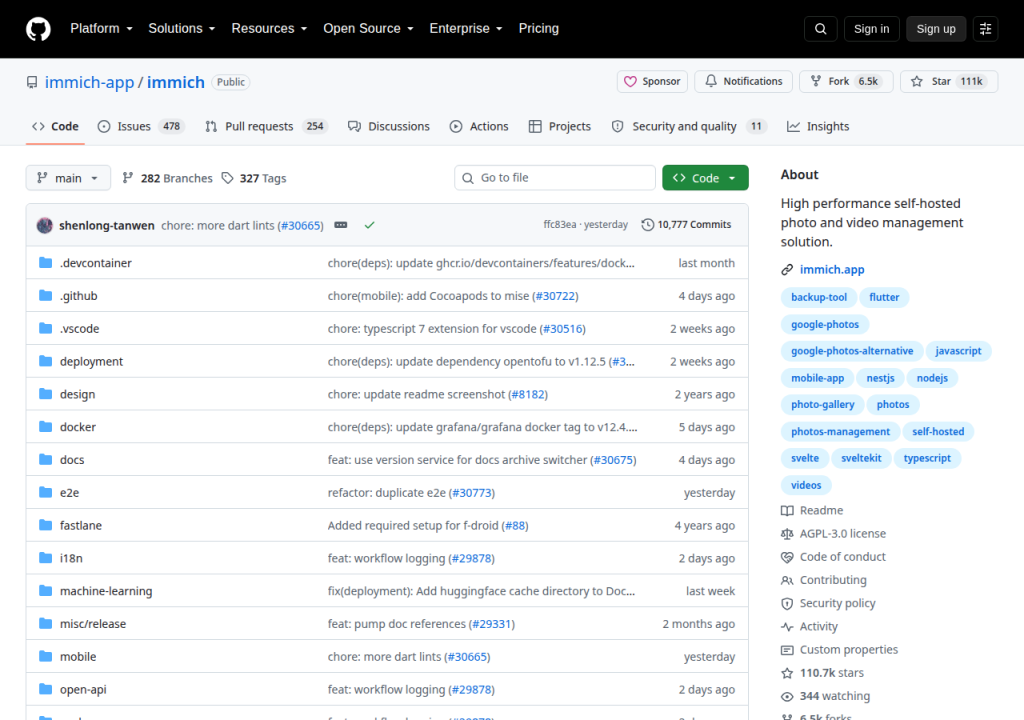Focus the Go to file search field

pos(554,178)
